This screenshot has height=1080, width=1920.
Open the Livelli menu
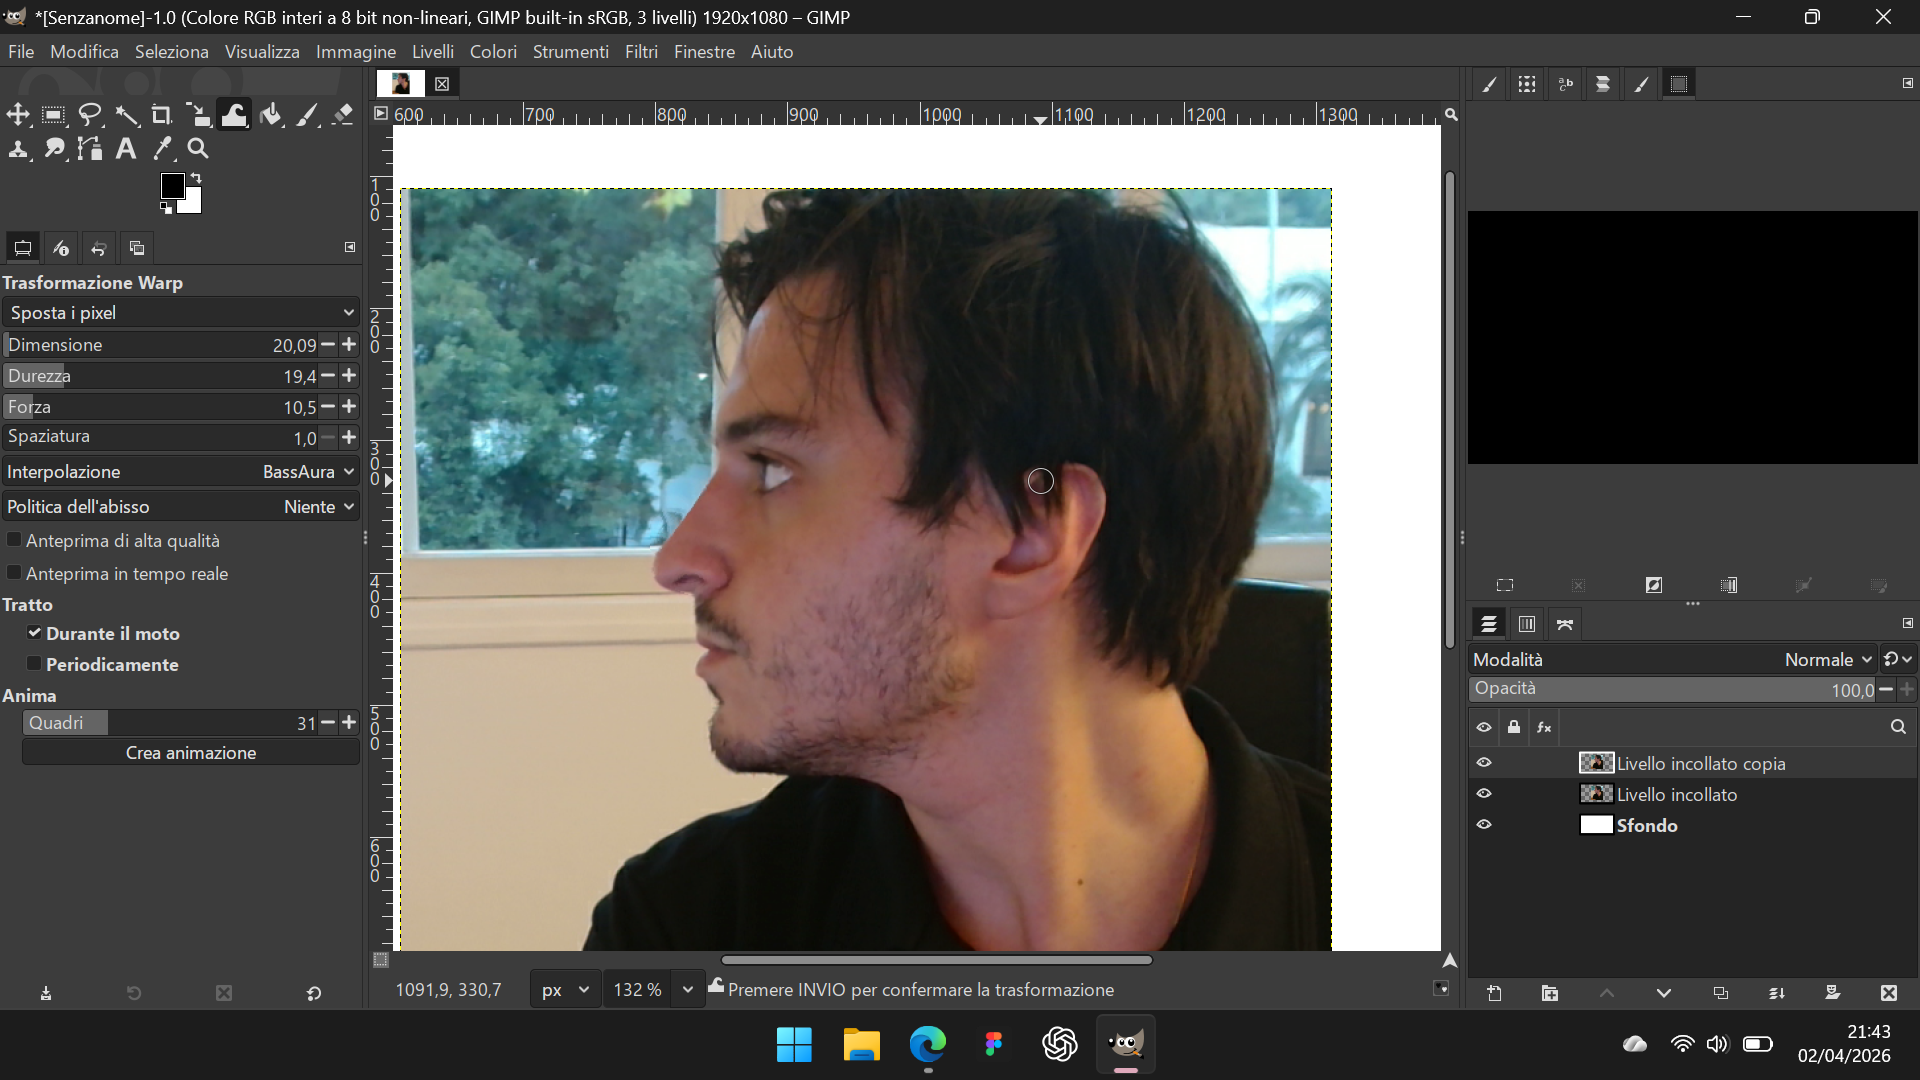point(433,52)
